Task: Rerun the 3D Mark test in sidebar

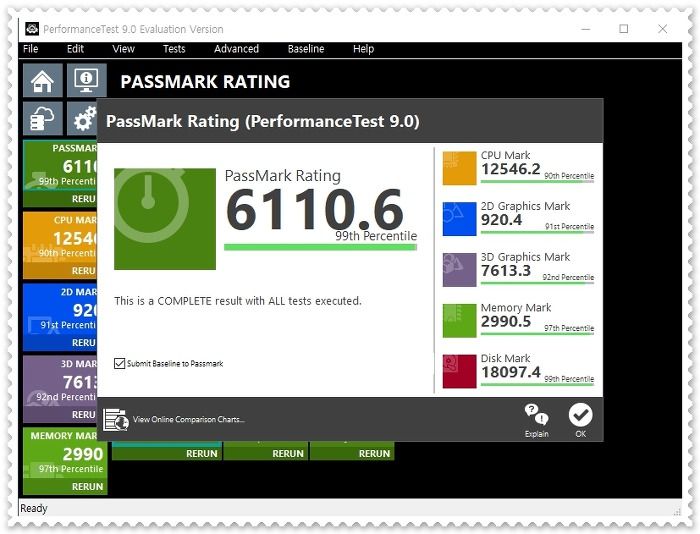Action: tap(60, 414)
